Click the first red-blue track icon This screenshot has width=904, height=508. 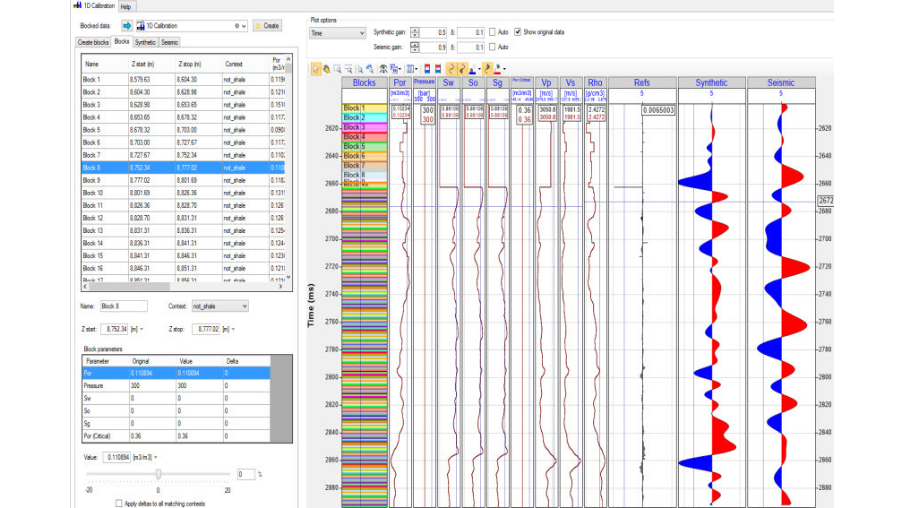click(x=427, y=69)
